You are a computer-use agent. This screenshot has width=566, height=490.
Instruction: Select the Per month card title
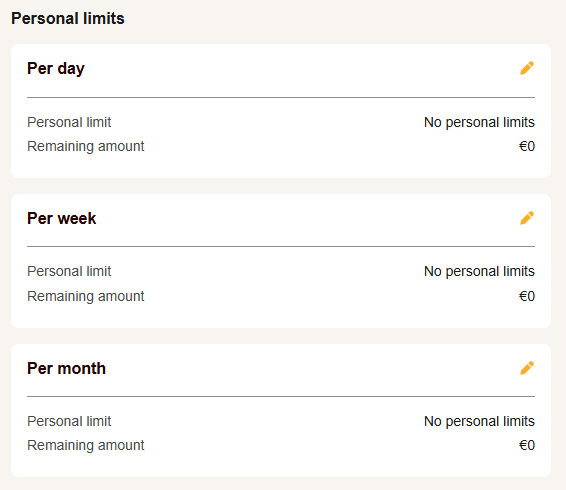(x=66, y=368)
